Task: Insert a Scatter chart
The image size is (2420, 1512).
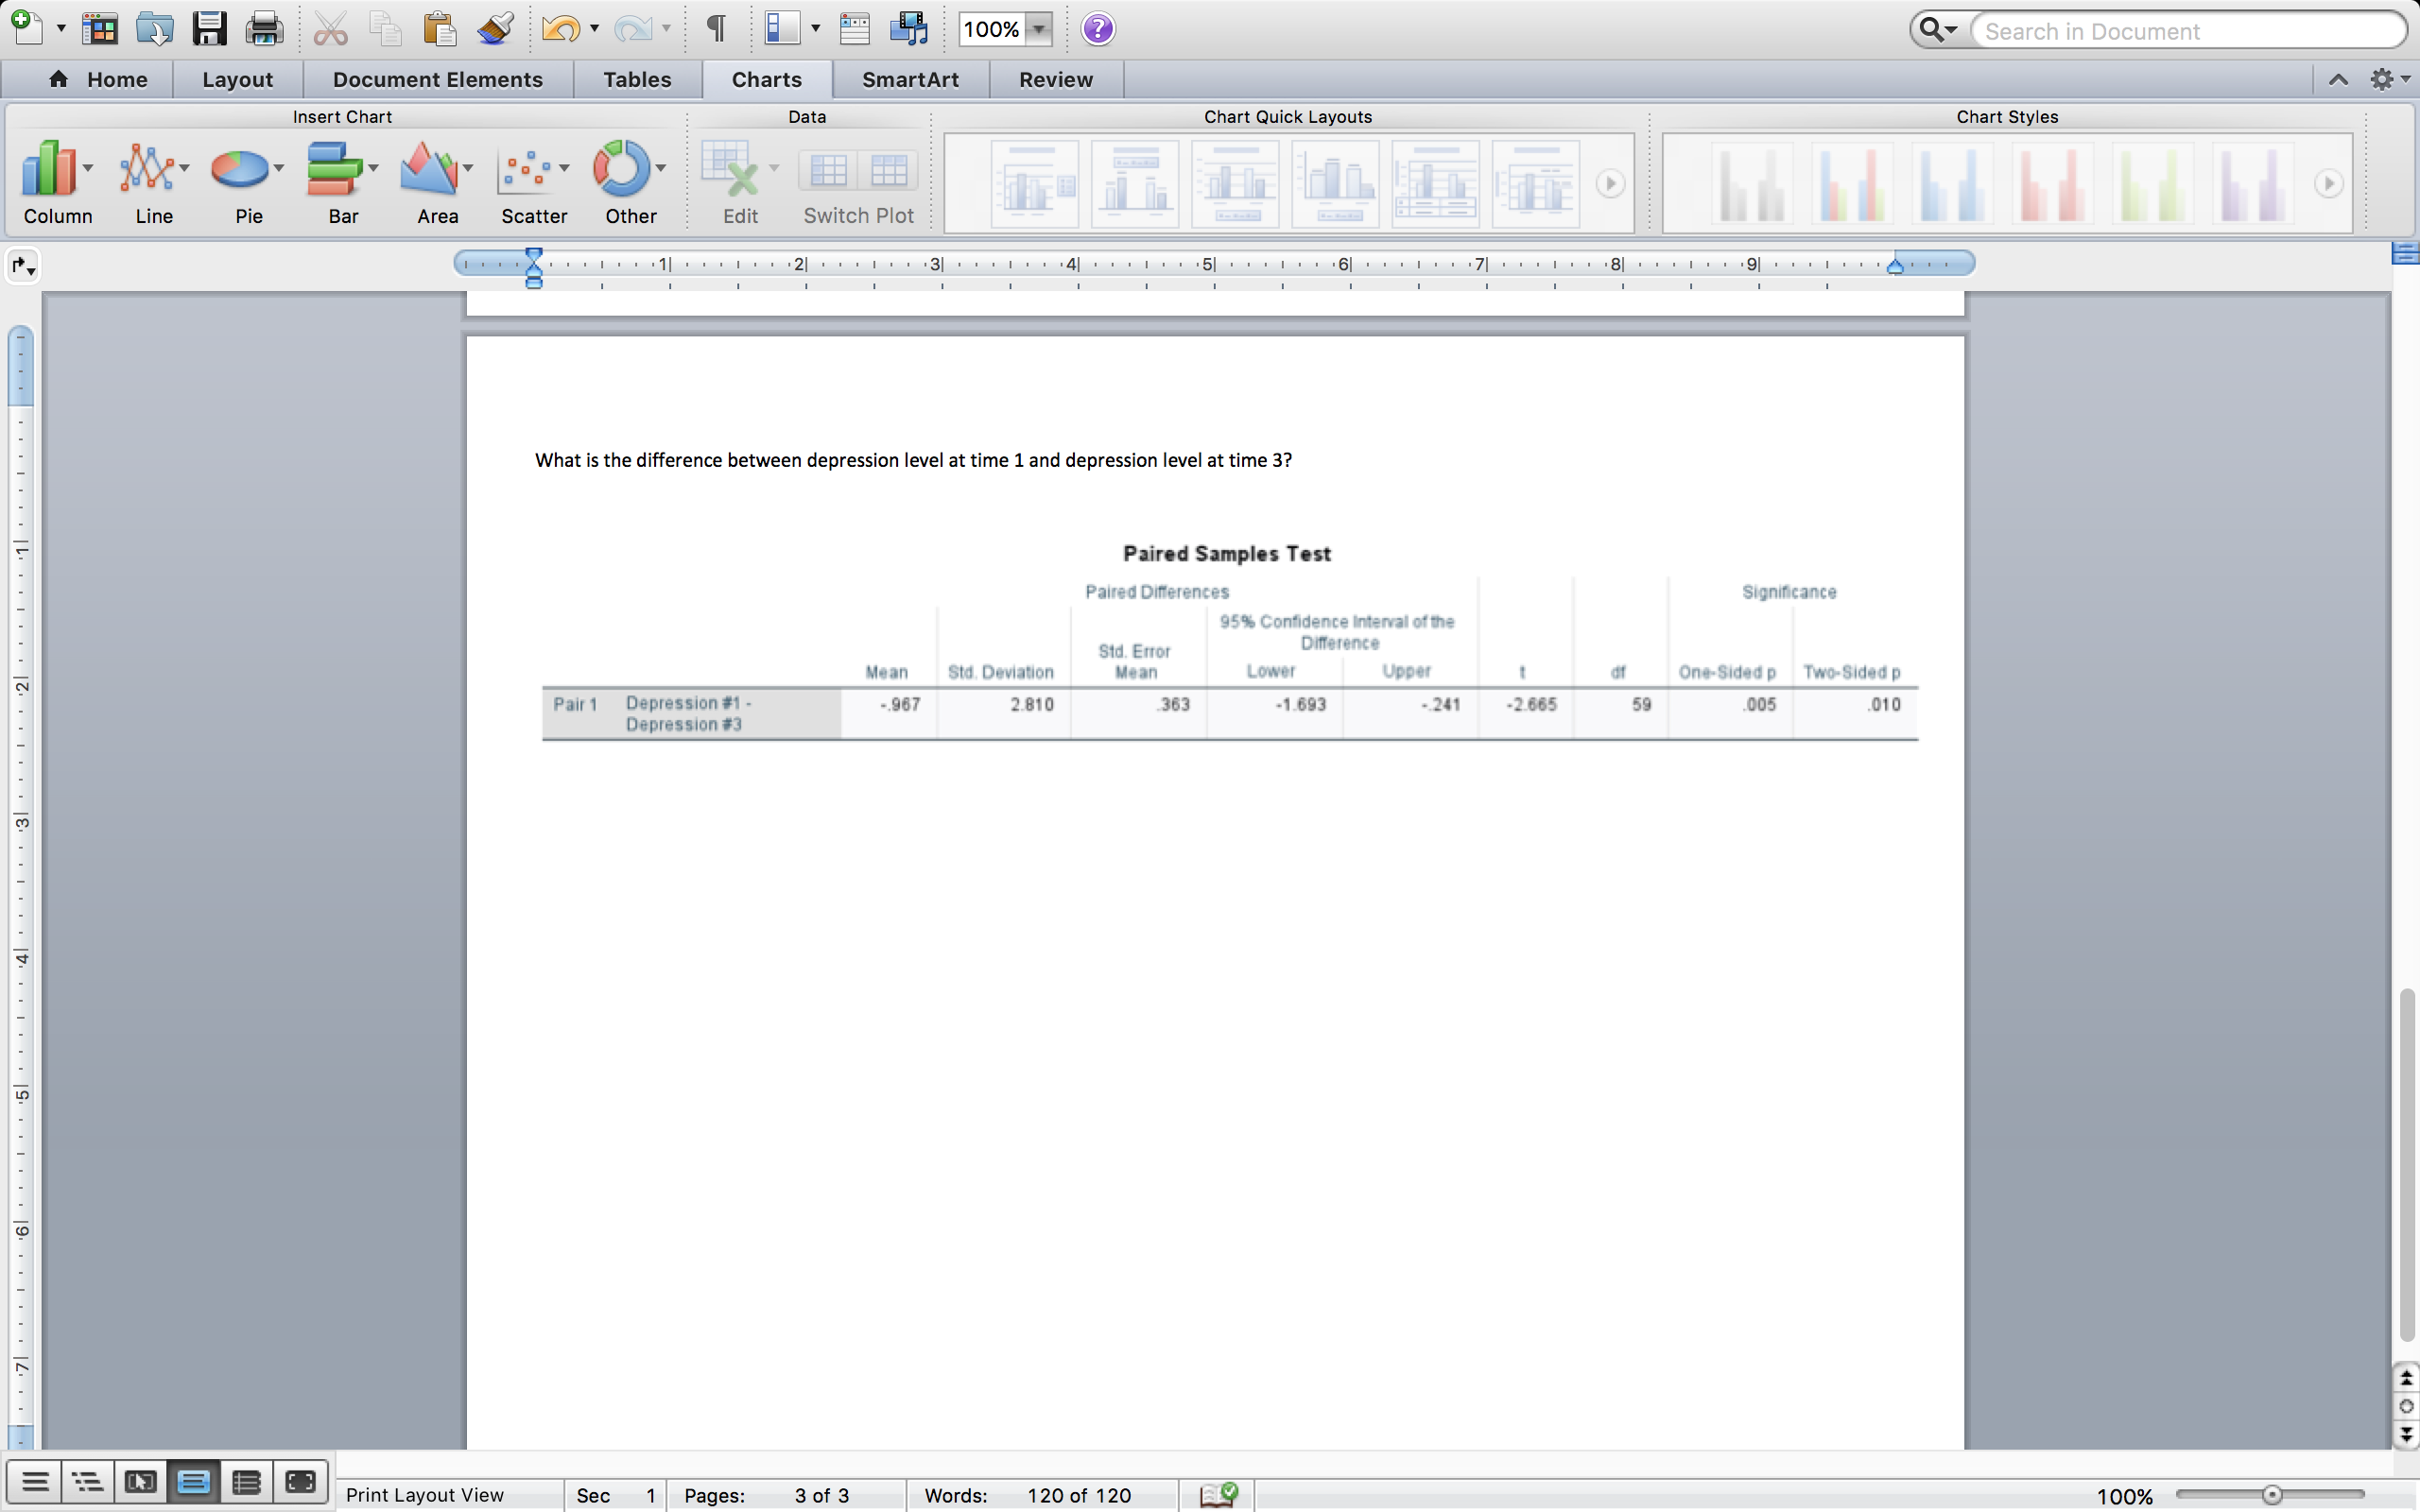Action: point(527,170)
